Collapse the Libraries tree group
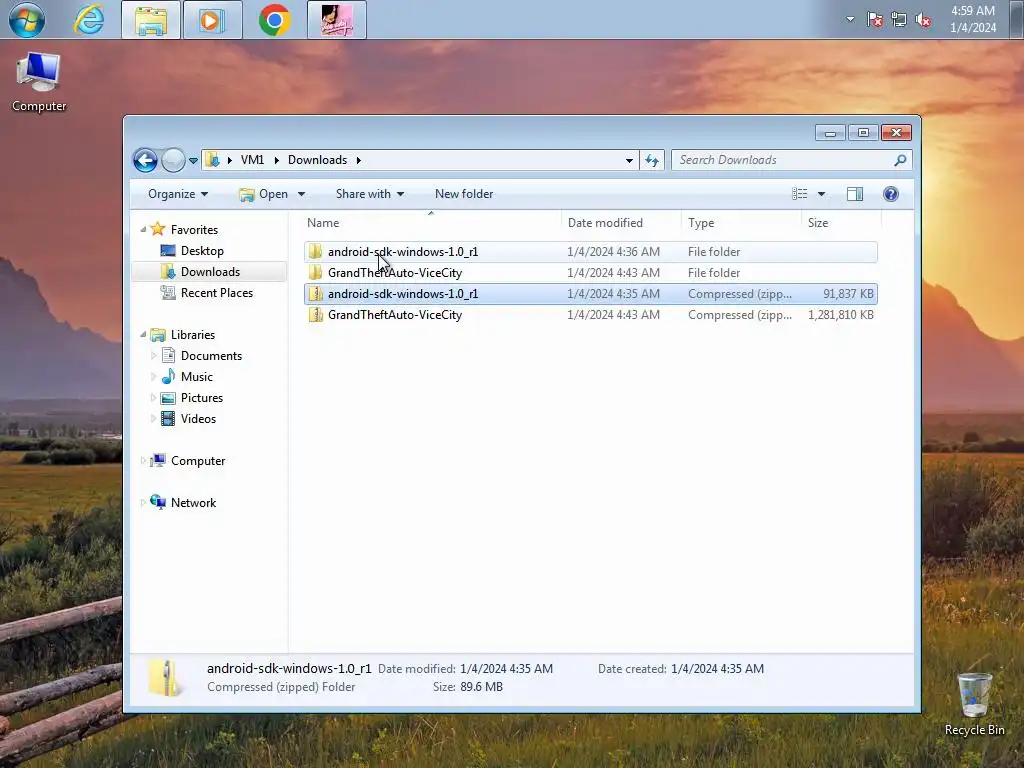Image resolution: width=1024 pixels, height=768 pixels. click(x=143, y=334)
